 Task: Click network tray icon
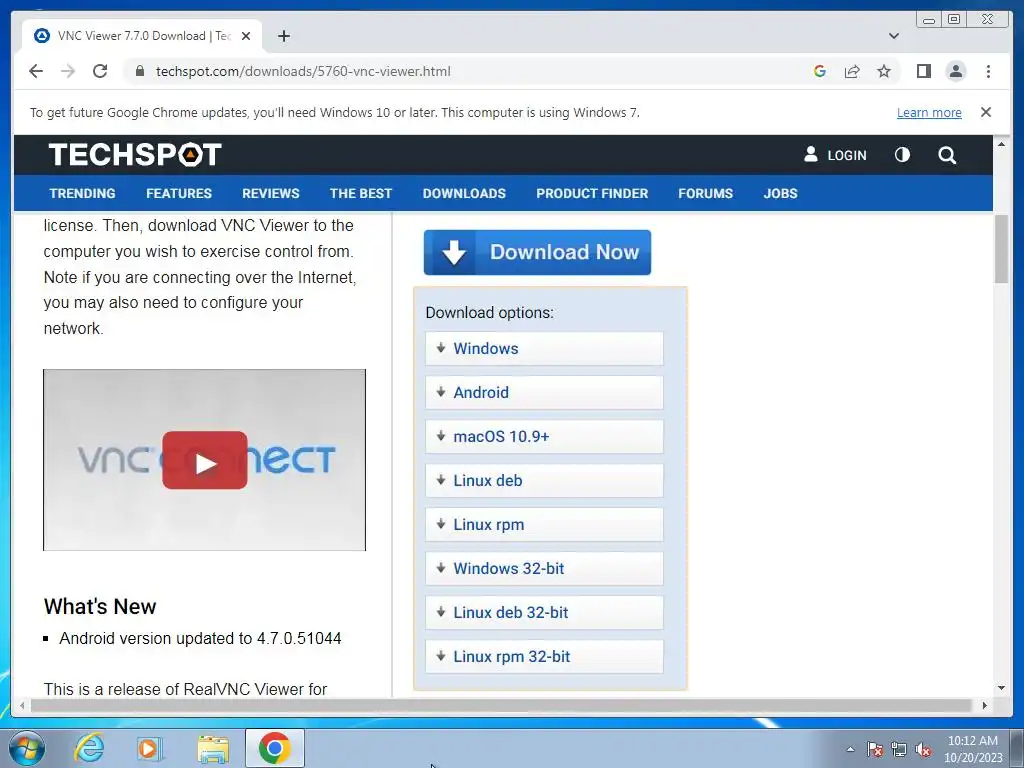coord(899,749)
